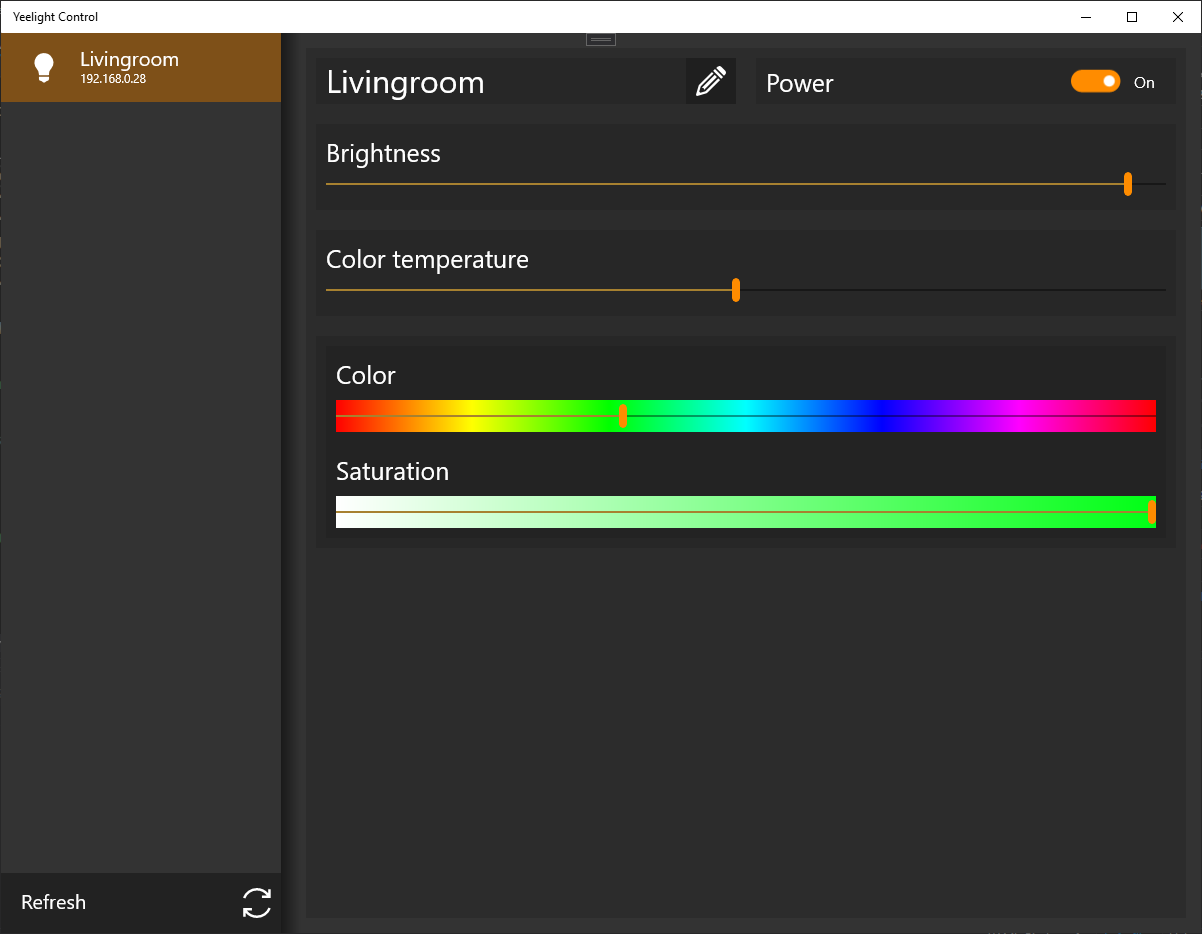Click the Refresh button label

[53, 902]
